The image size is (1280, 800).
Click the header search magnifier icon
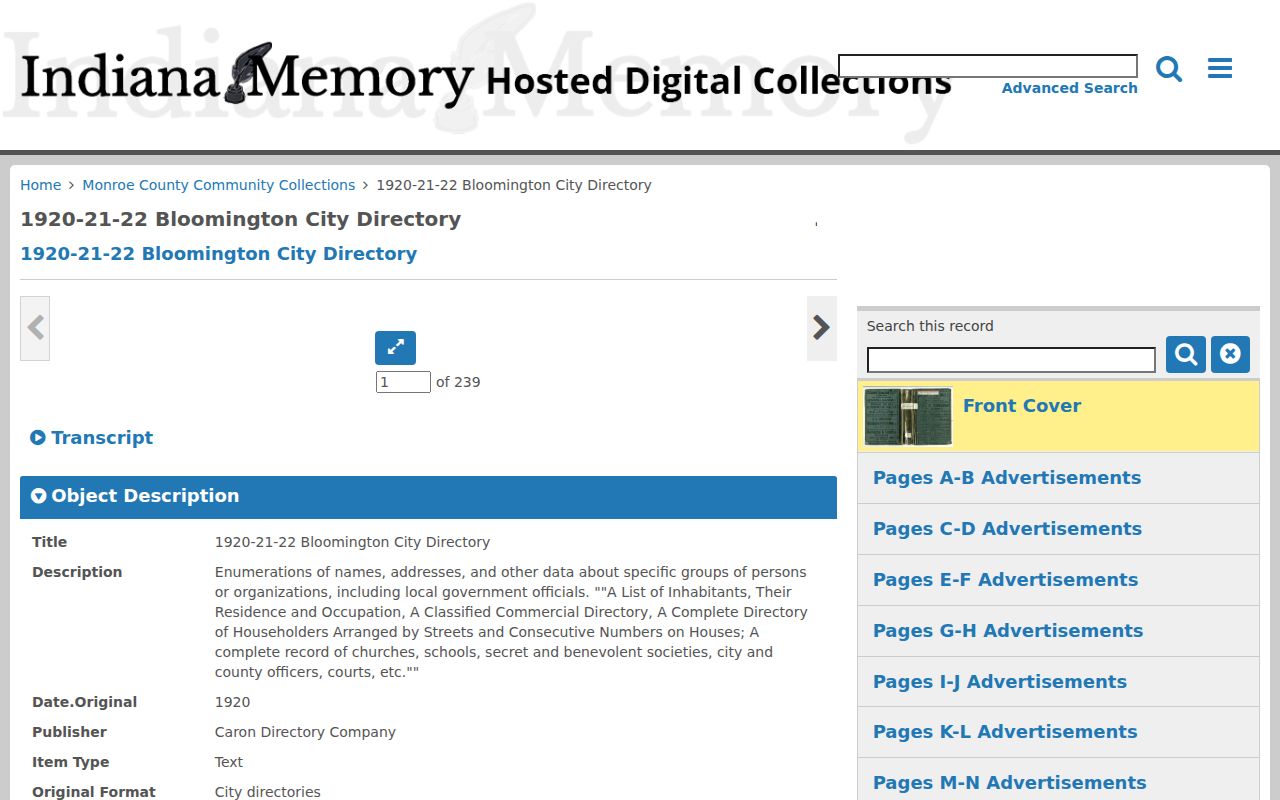pyautogui.click(x=1169, y=69)
